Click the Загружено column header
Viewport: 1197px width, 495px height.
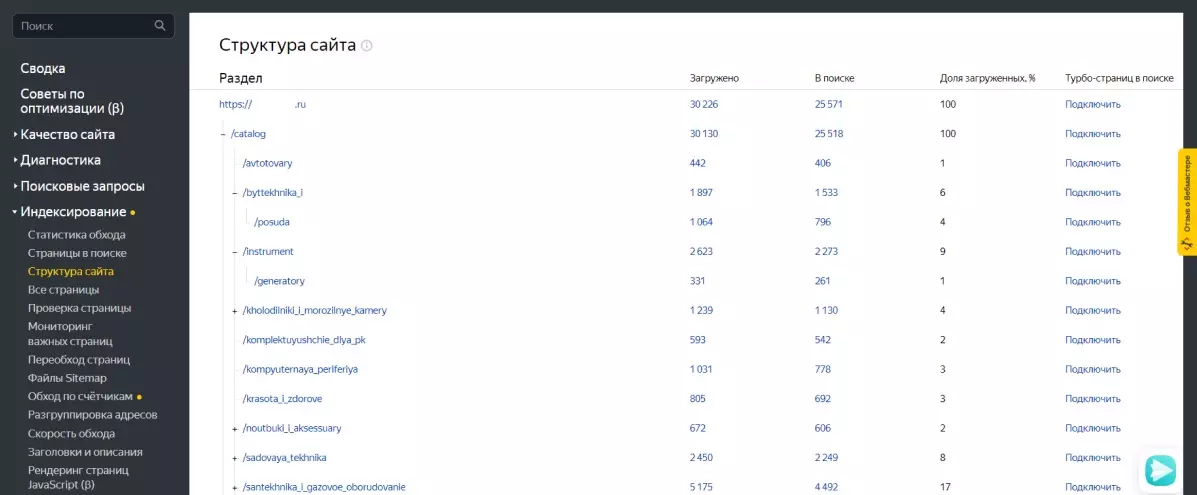click(x=714, y=79)
